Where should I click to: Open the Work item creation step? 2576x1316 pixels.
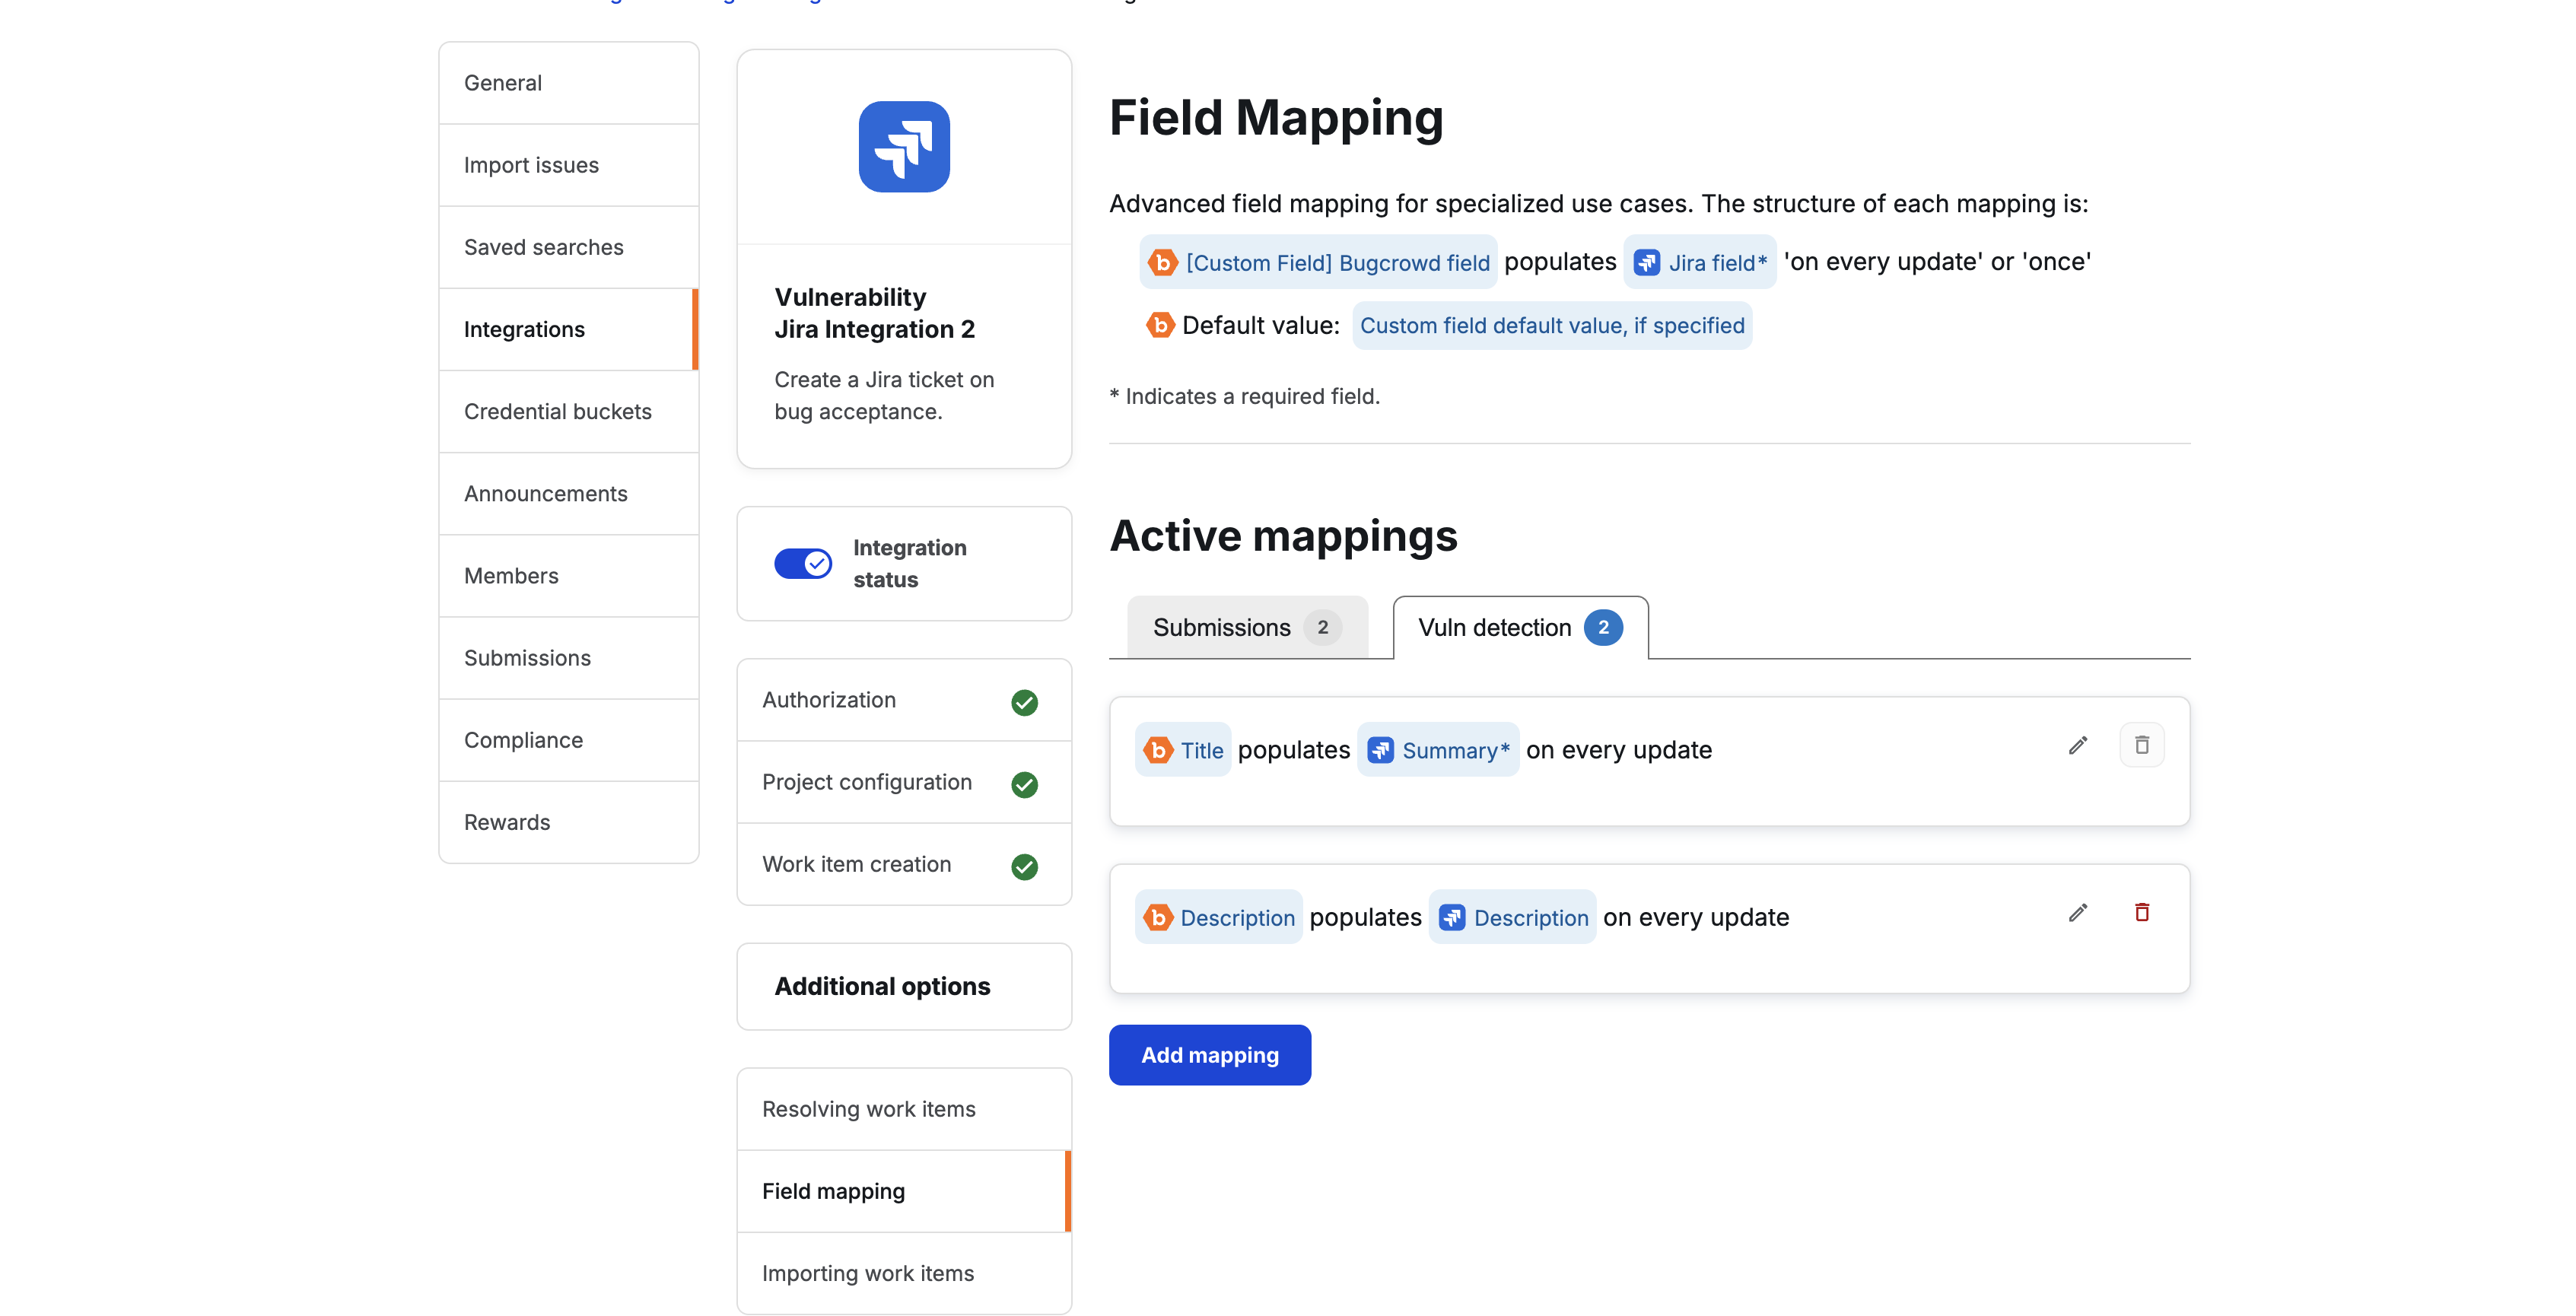[x=904, y=864]
